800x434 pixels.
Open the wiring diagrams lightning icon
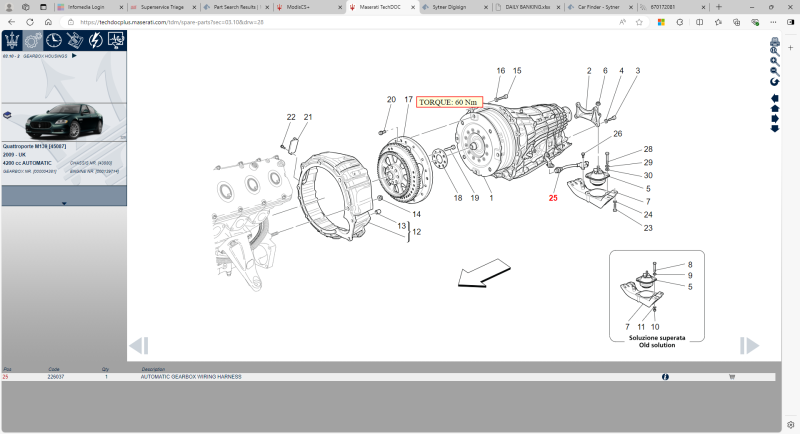(x=95, y=40)
